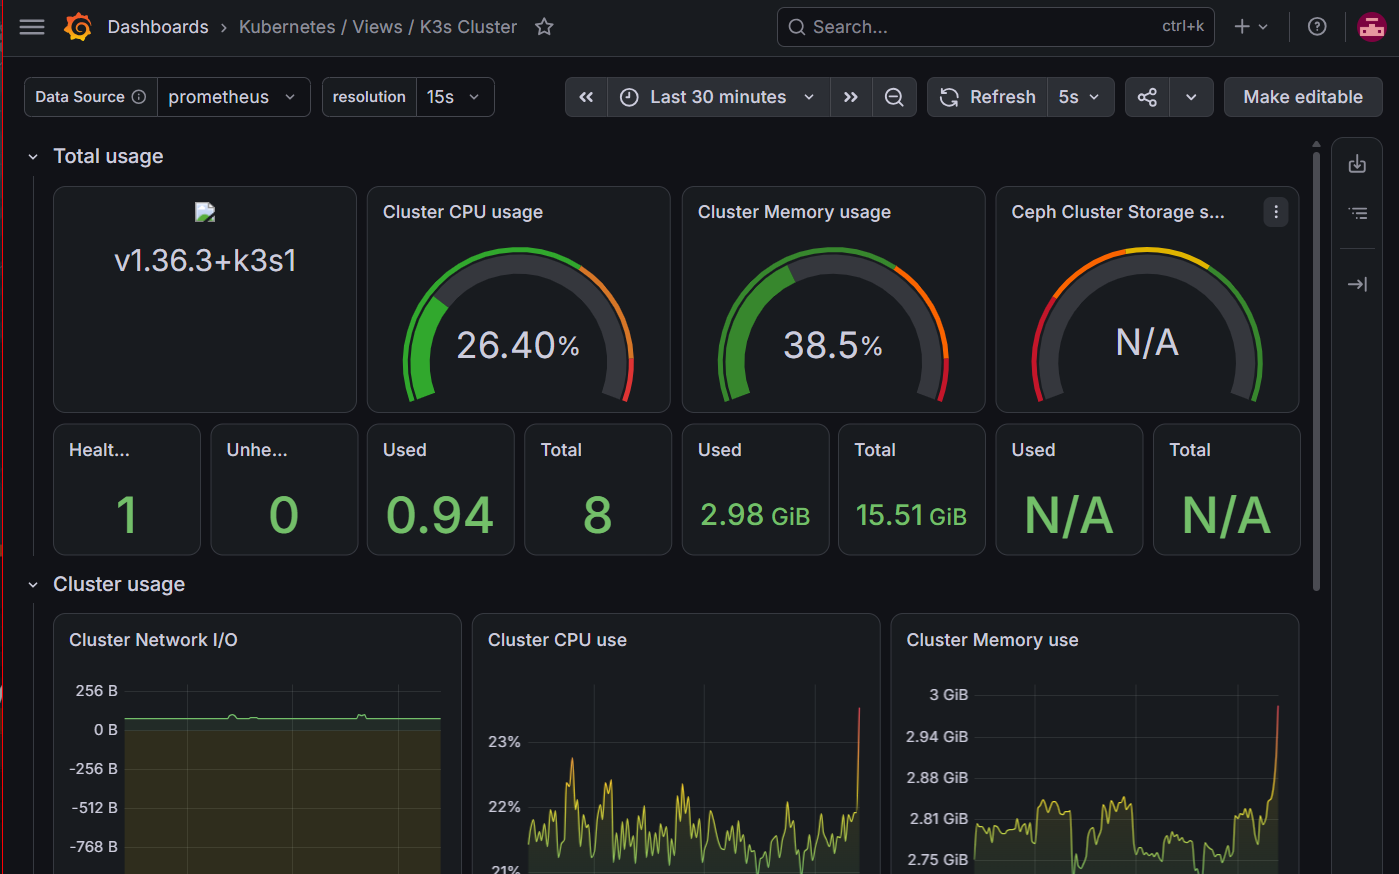
Task: Click the Cluster Memory usage panel title
Action: tap(794, 212)
